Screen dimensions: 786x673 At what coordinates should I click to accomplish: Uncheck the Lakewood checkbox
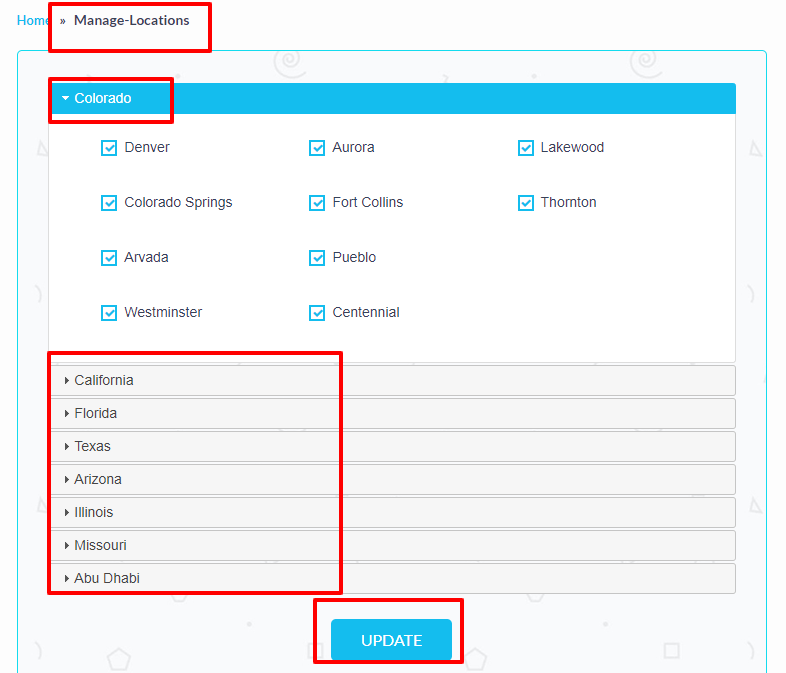pos(526,148)
